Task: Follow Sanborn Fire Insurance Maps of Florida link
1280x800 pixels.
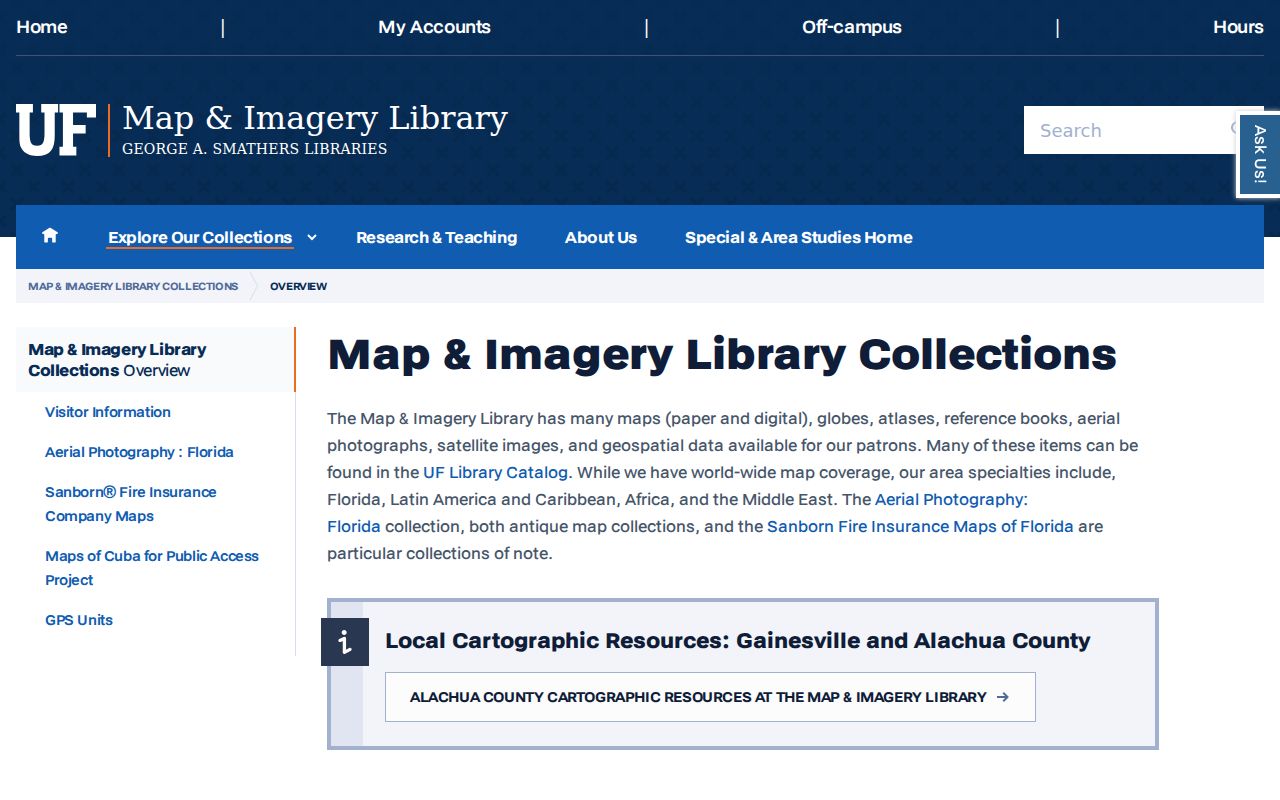Action: pyautogui.click(x=920, y=526)
